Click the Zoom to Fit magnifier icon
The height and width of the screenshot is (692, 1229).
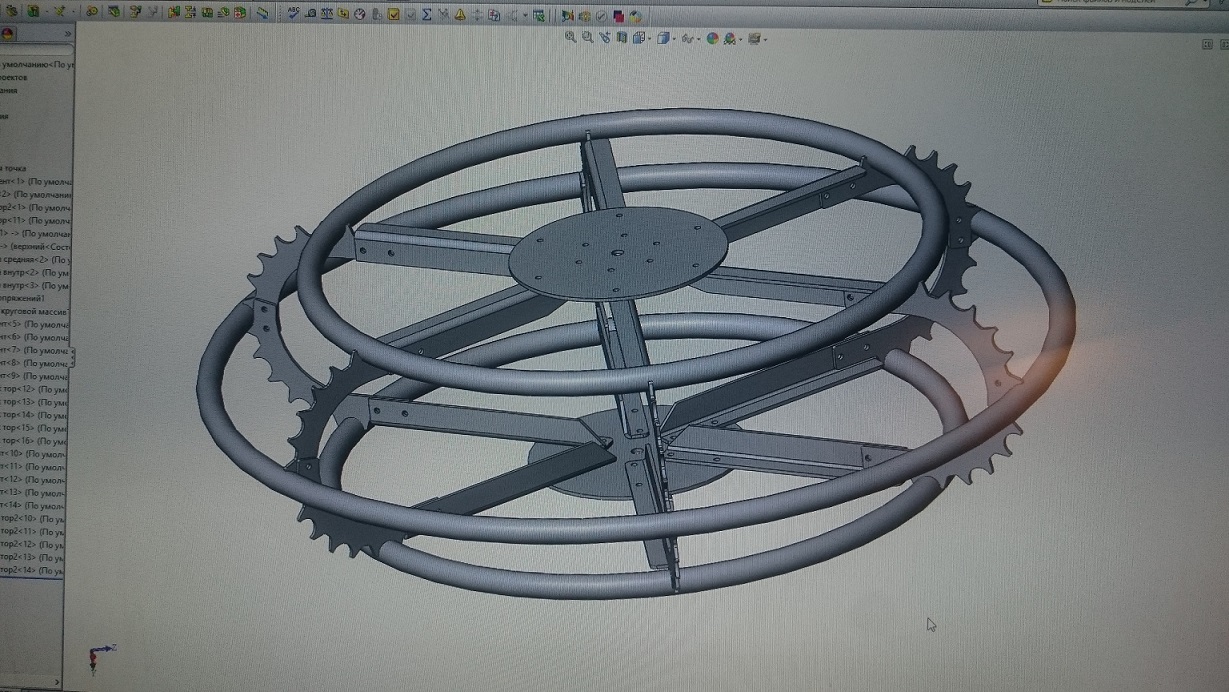coord(570,38)
